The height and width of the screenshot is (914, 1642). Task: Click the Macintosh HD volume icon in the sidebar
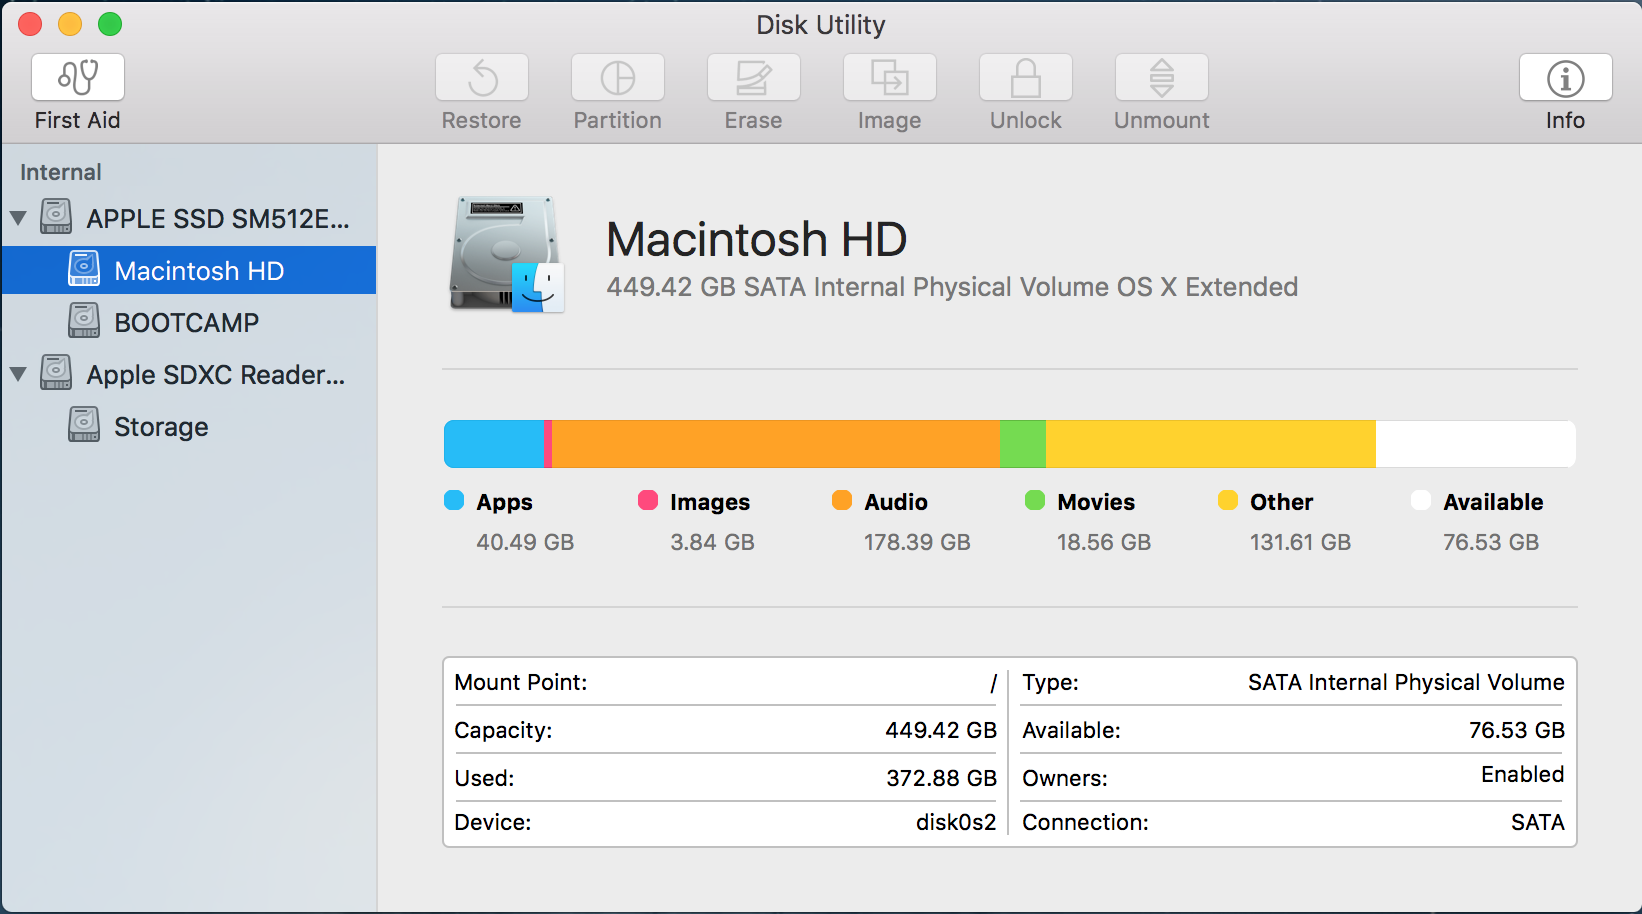click(x=84, y=269)
